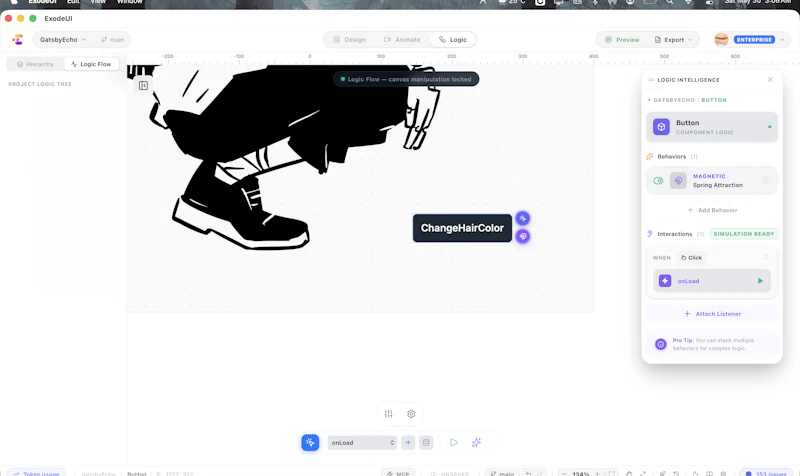Delete the When Click interaction
This screenshot has width=800, height=476.
[x=766, y=257]
